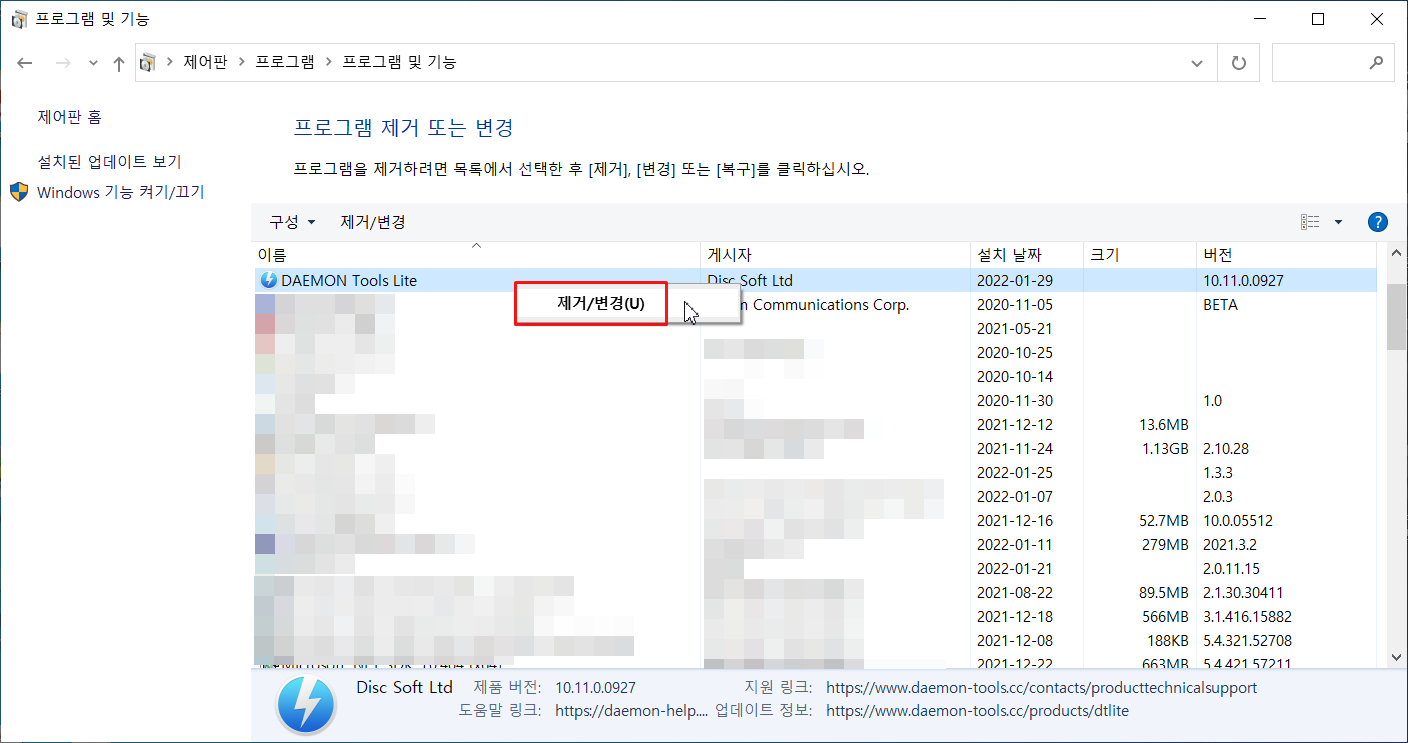
Task: Click 제어판 breadcrumb in address bar
Action: [x=206, y=62]
